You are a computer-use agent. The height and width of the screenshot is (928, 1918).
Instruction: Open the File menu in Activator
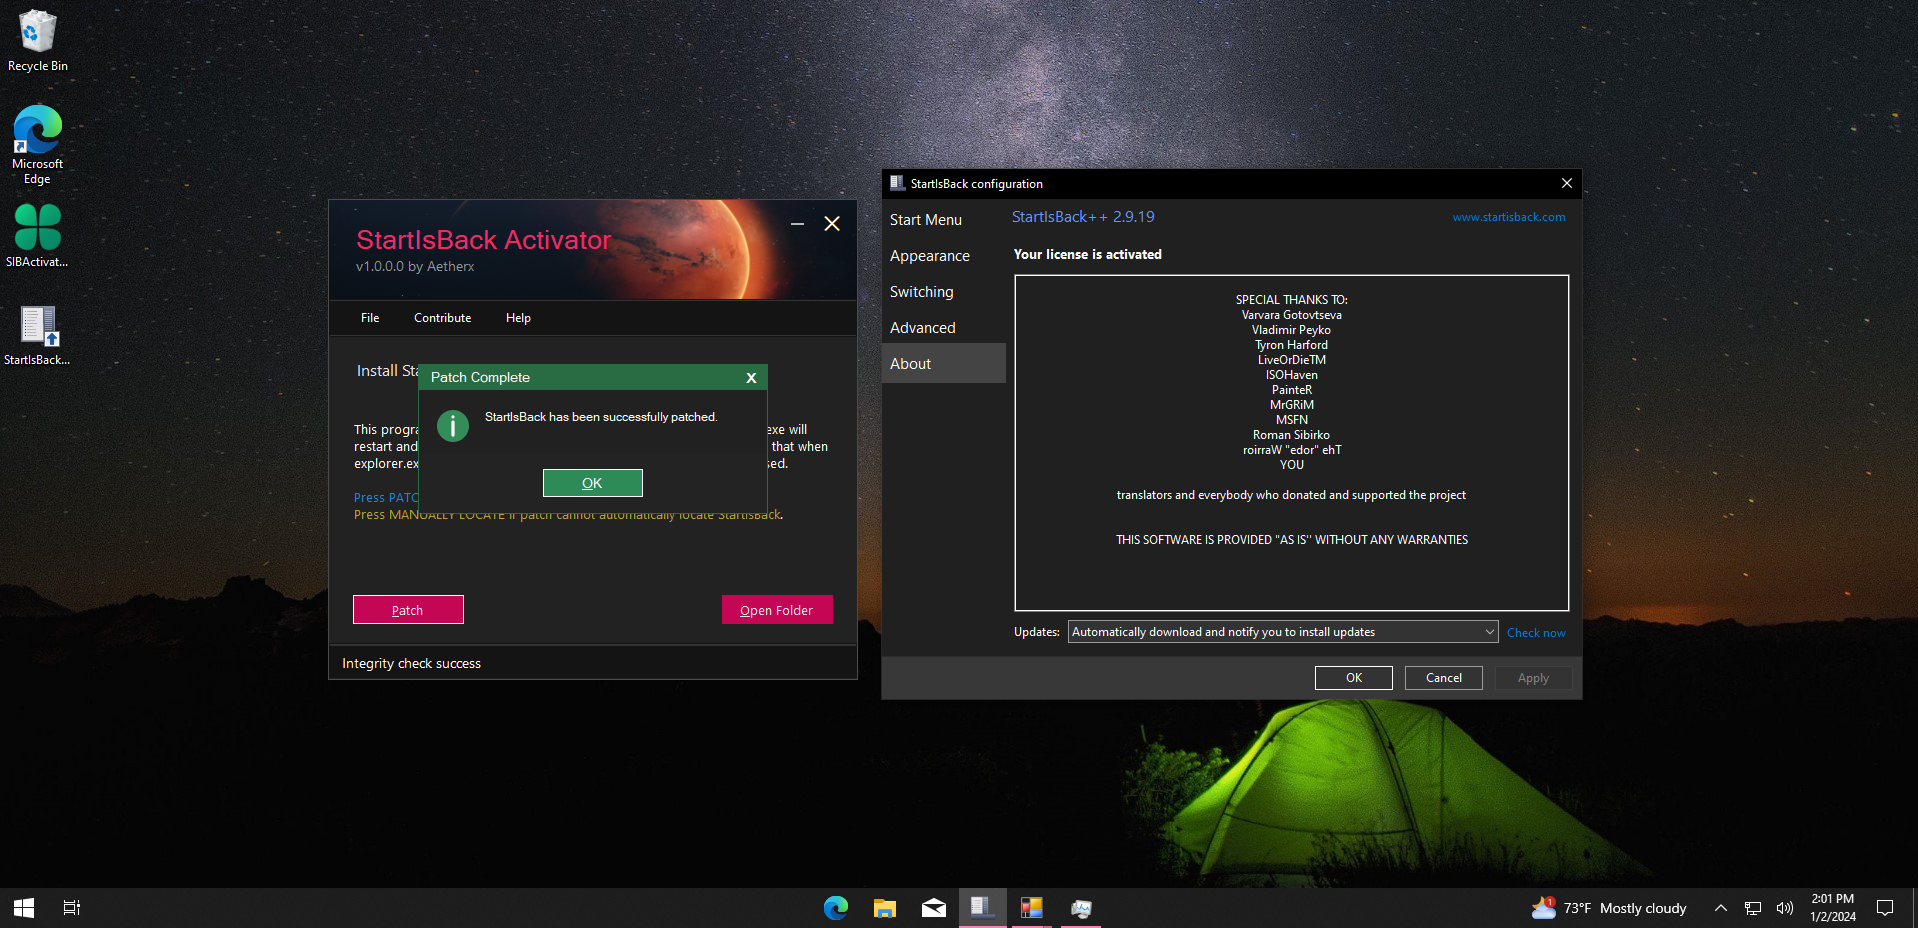tap(370, 318)
